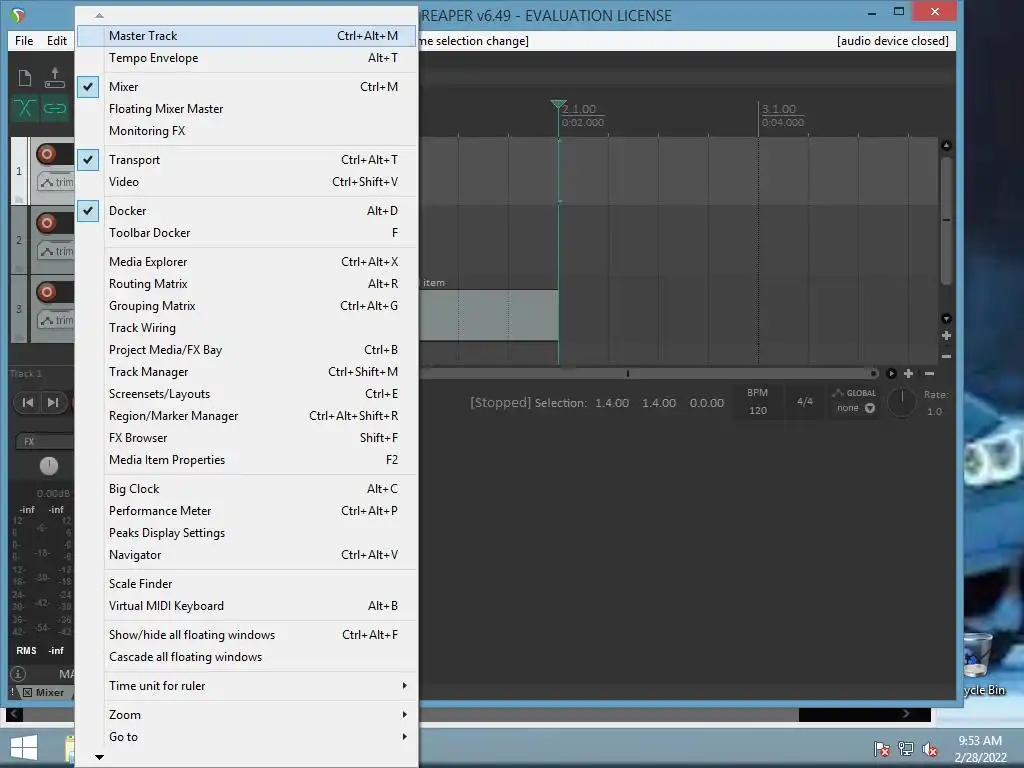The width and height of the screenshot is (1024, 768).
Task: Arm track 1 record button
Action: [46, 154]
